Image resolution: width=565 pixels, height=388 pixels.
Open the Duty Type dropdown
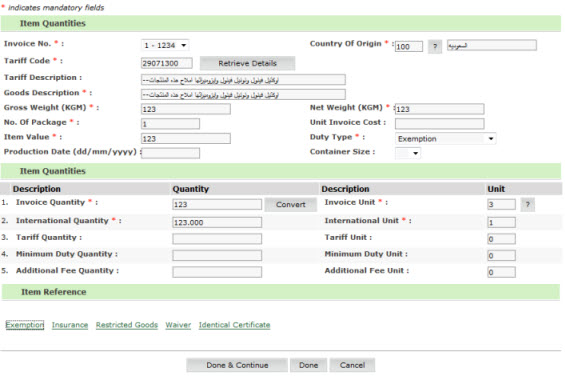tap(445, 139)
